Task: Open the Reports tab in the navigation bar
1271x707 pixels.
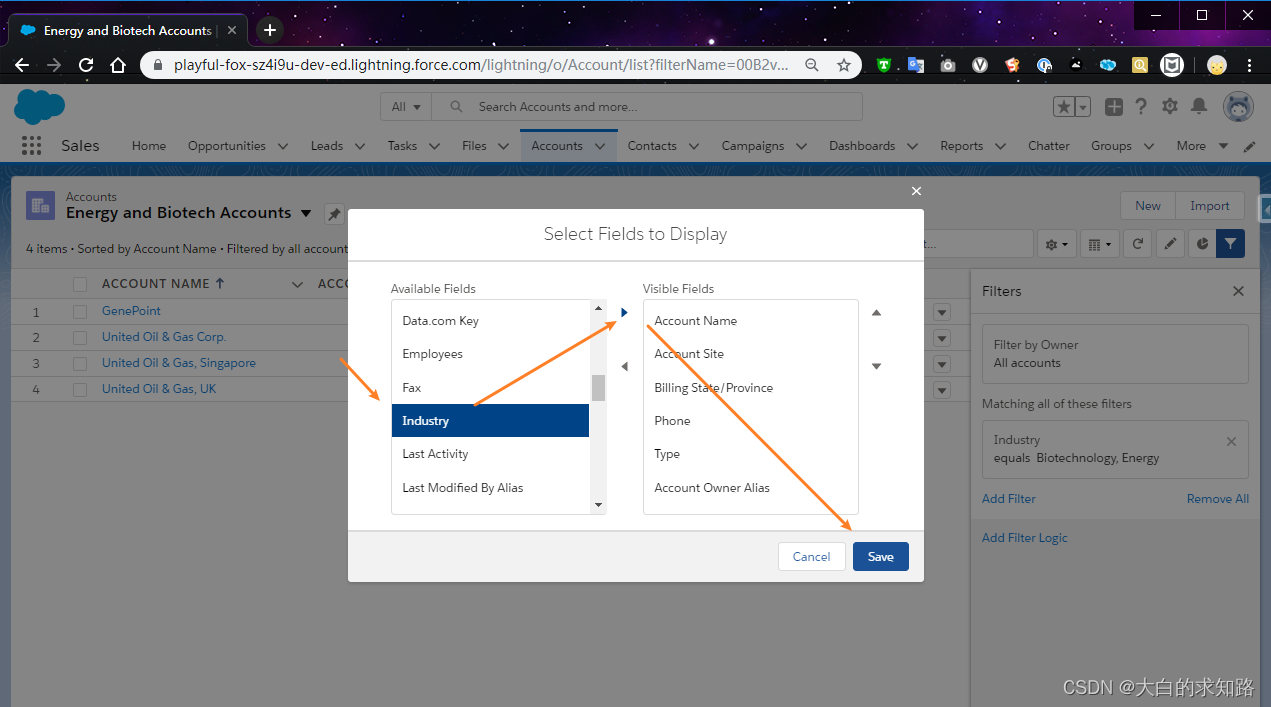Action: pos(961,145)
